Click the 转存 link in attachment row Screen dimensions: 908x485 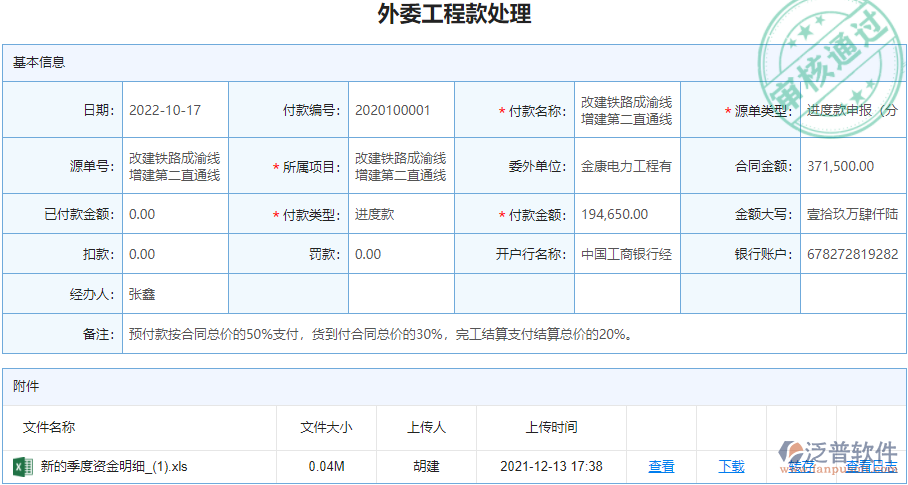coord(801,466)
